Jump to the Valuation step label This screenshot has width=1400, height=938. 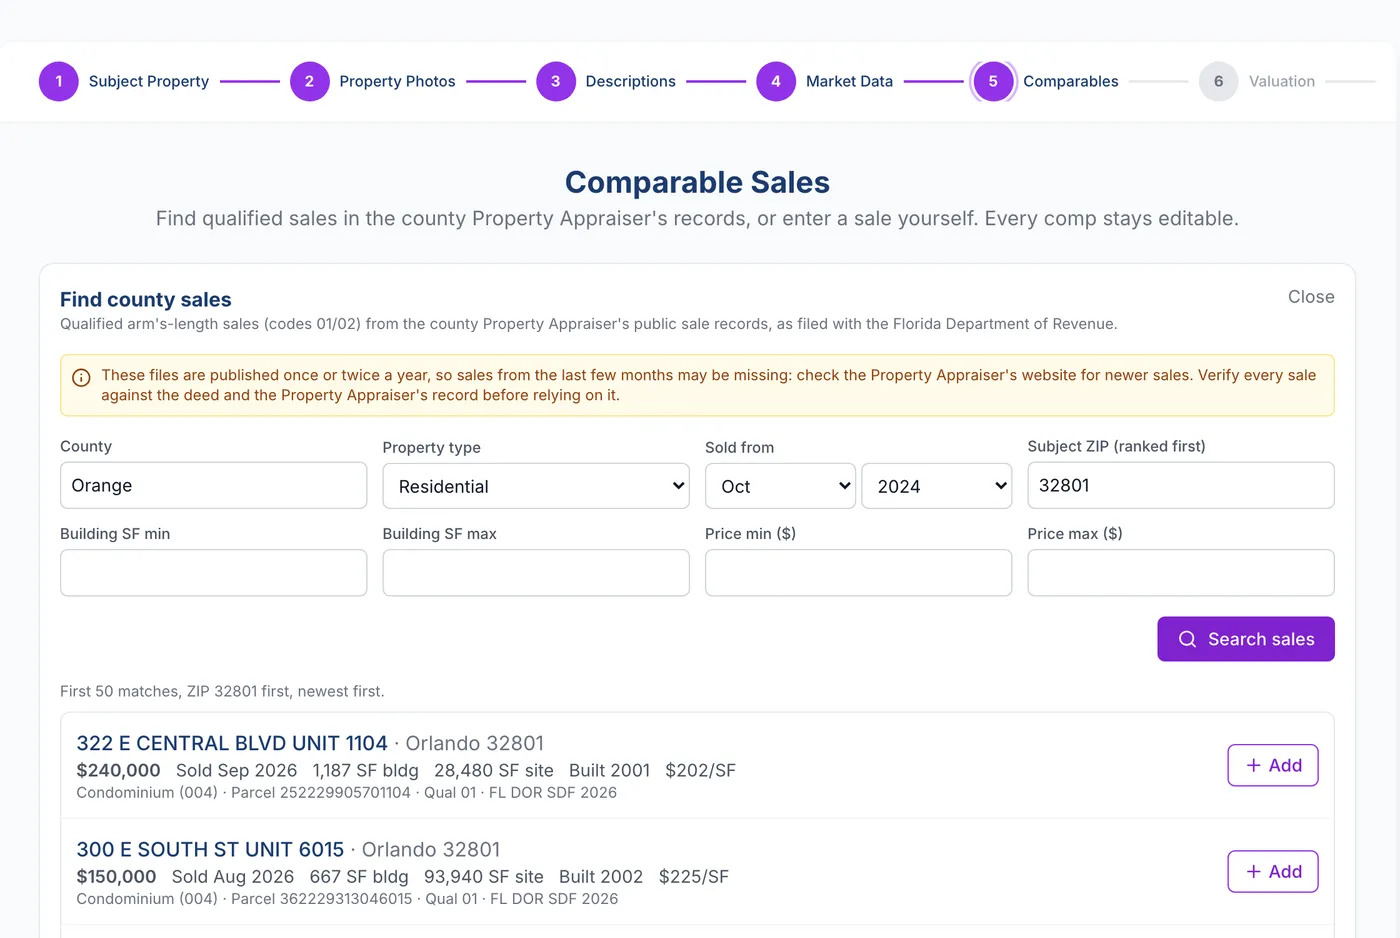click(x=1281, y=81)
